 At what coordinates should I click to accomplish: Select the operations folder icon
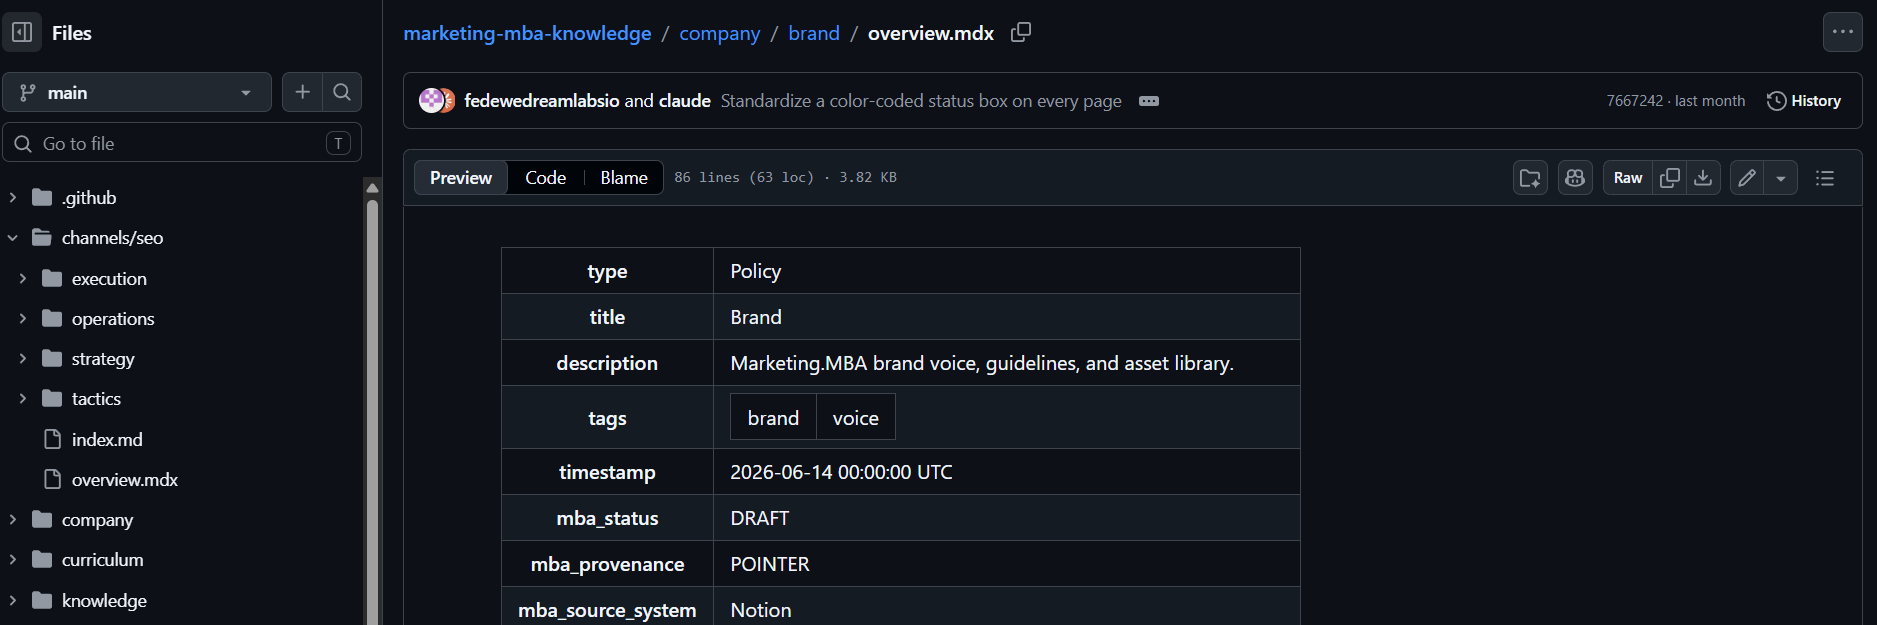pos(52,319)
